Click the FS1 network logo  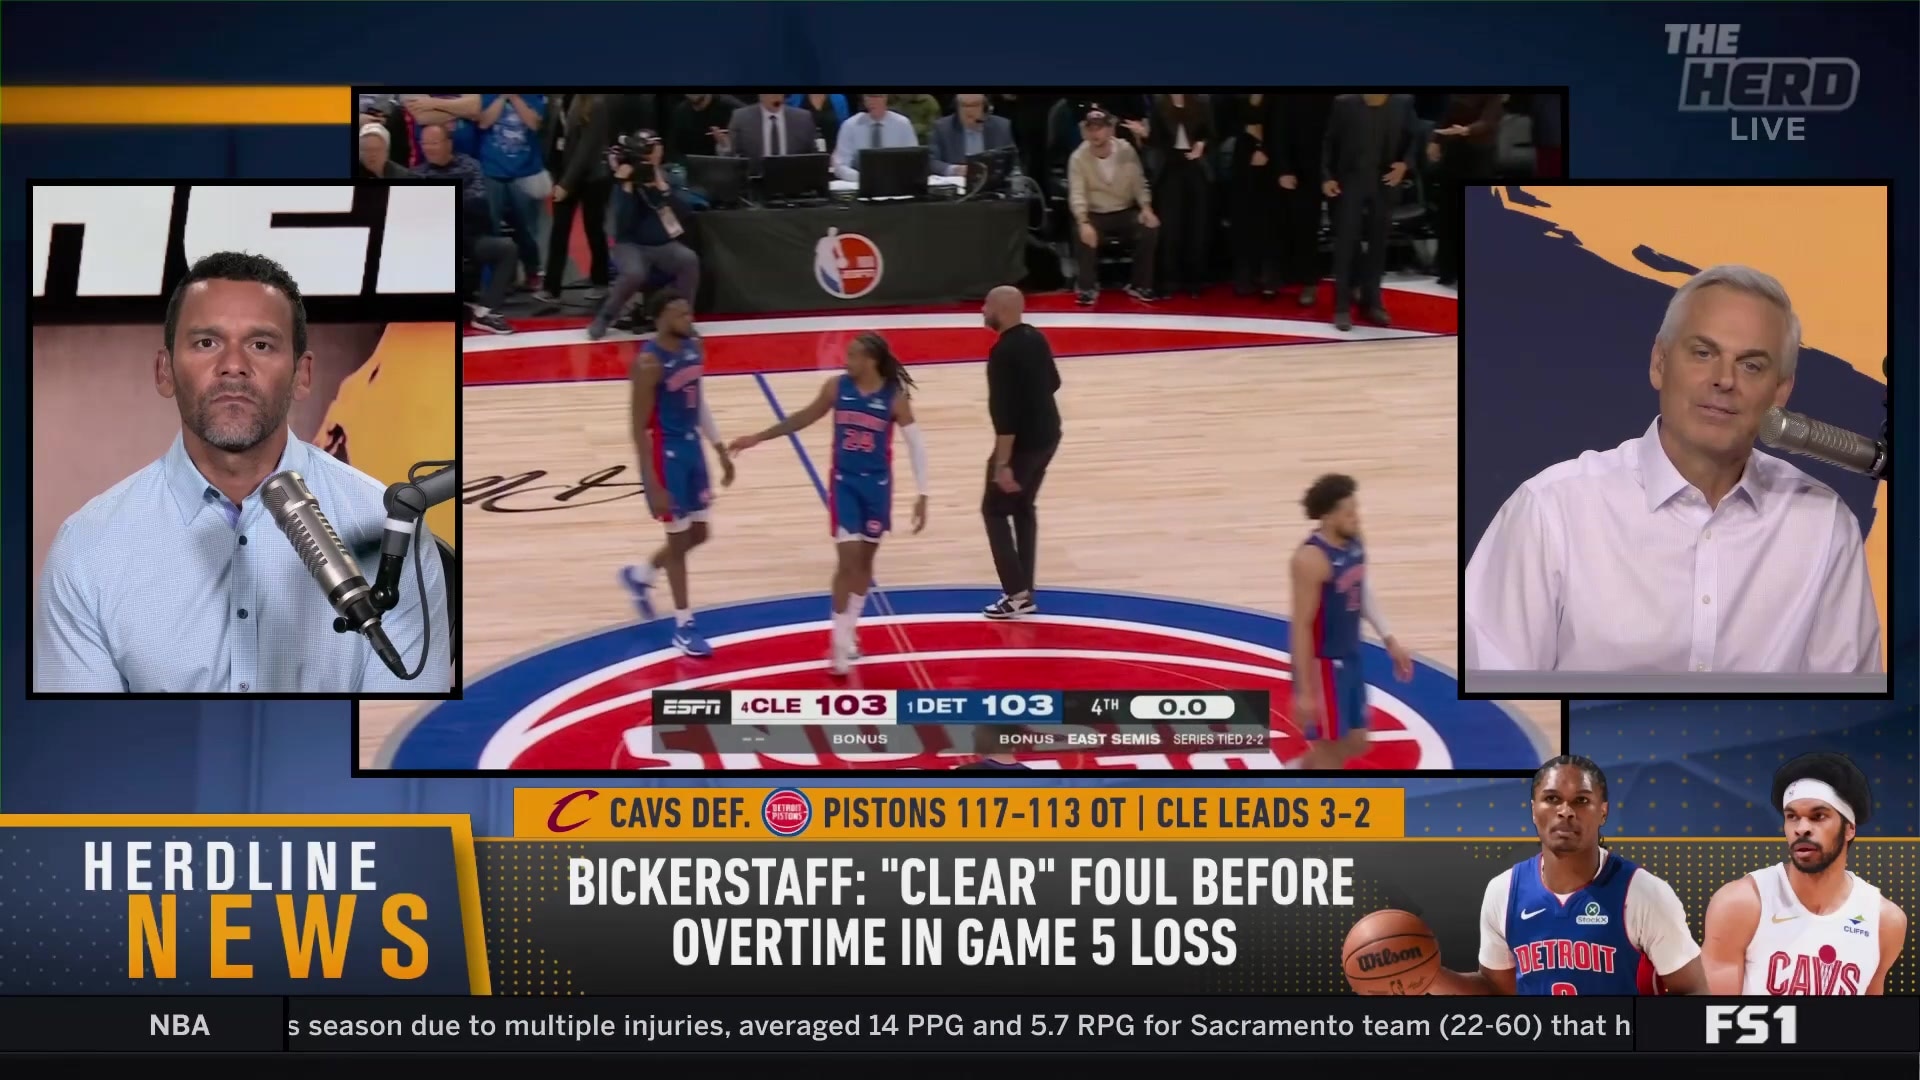(1750, 1025)
